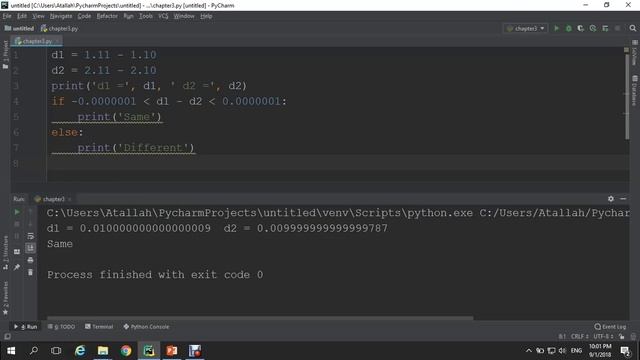Click Down the stack trace arrow
Screen dimensions: 640x360
(x=30, y=224)
